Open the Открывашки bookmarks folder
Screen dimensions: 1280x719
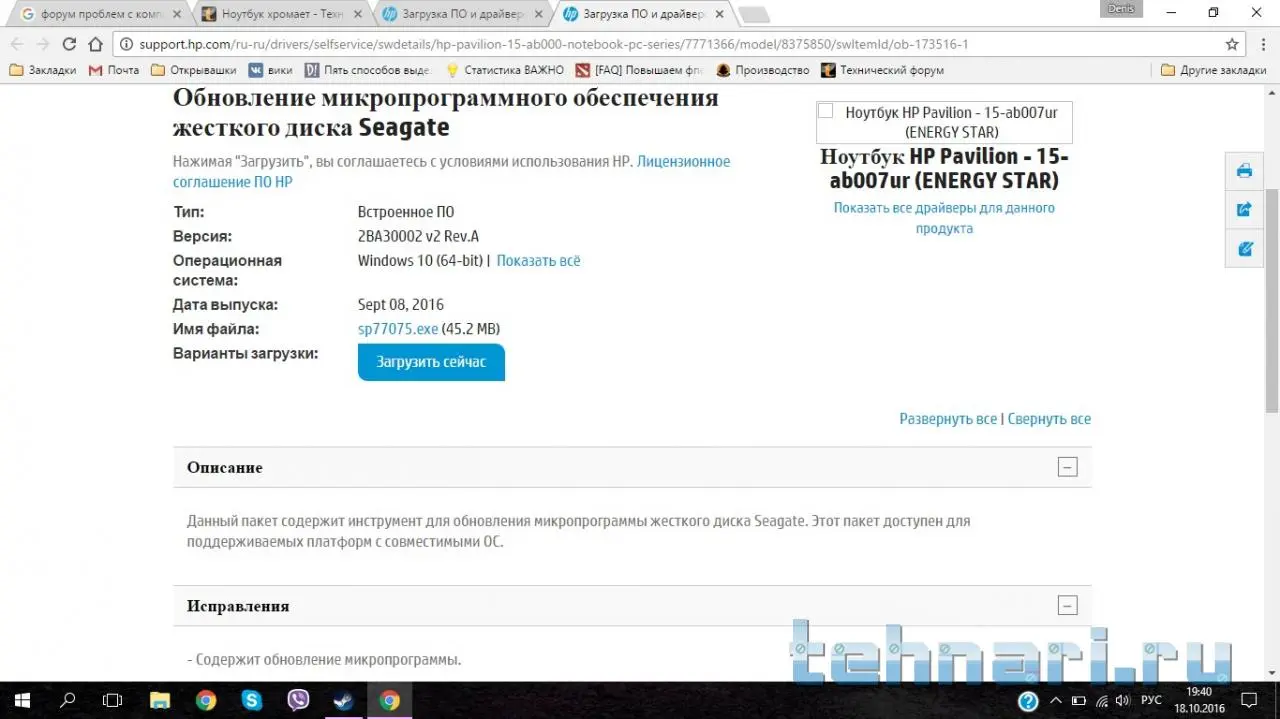(x=194, y=70)
